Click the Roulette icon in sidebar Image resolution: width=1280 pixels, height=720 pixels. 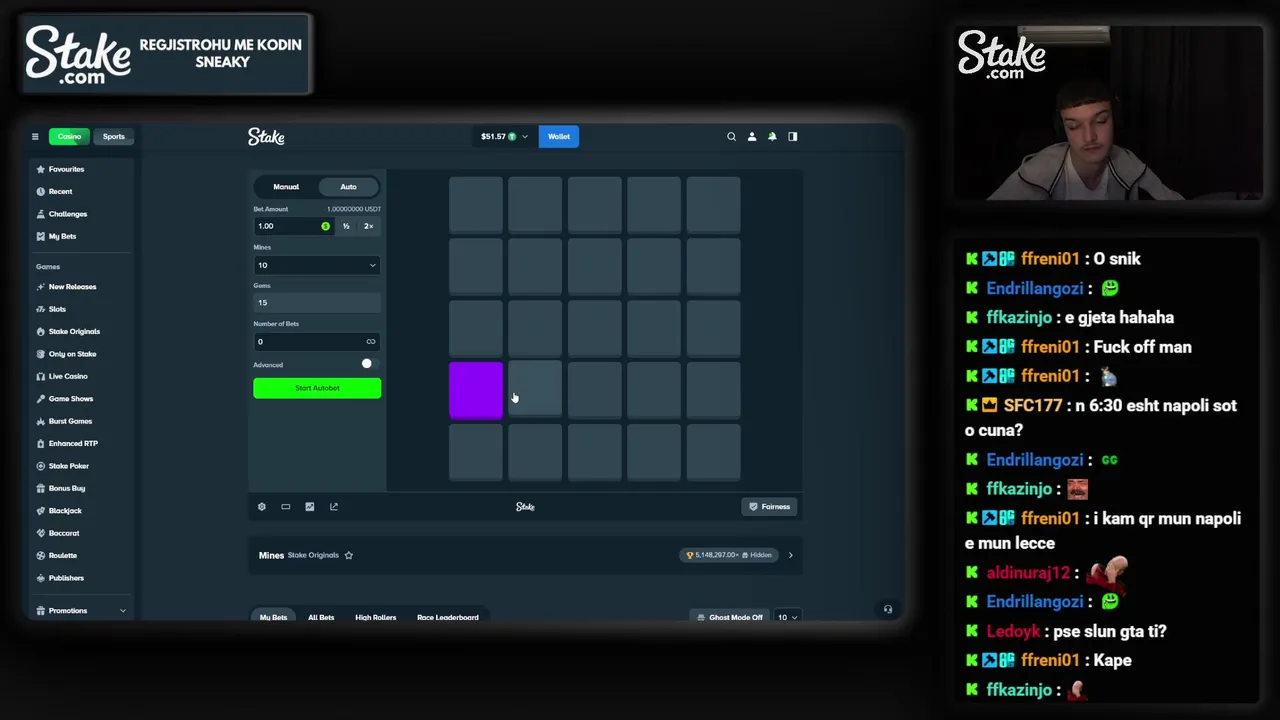point(41,555)
